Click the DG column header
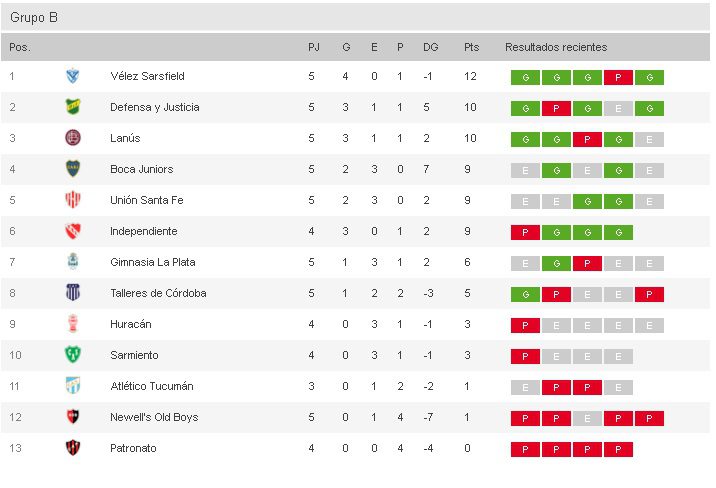716x488 pixels. tap(430, 47)
